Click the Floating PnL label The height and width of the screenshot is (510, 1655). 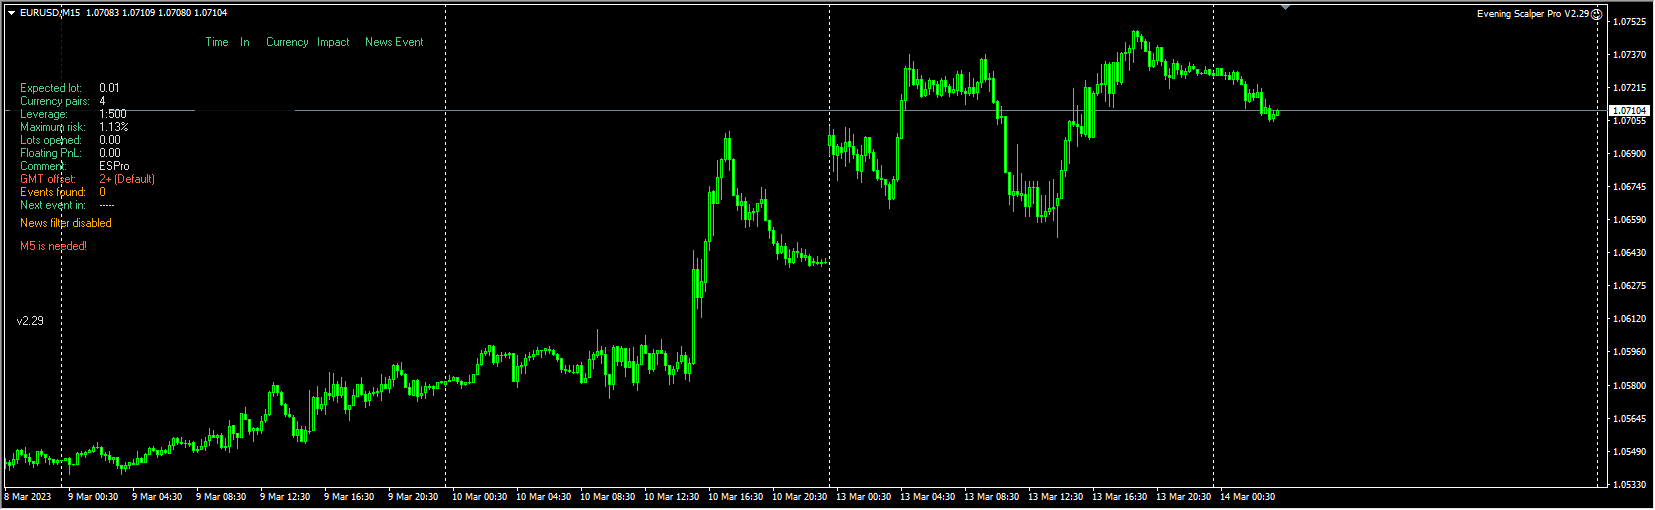pos(51,153)
